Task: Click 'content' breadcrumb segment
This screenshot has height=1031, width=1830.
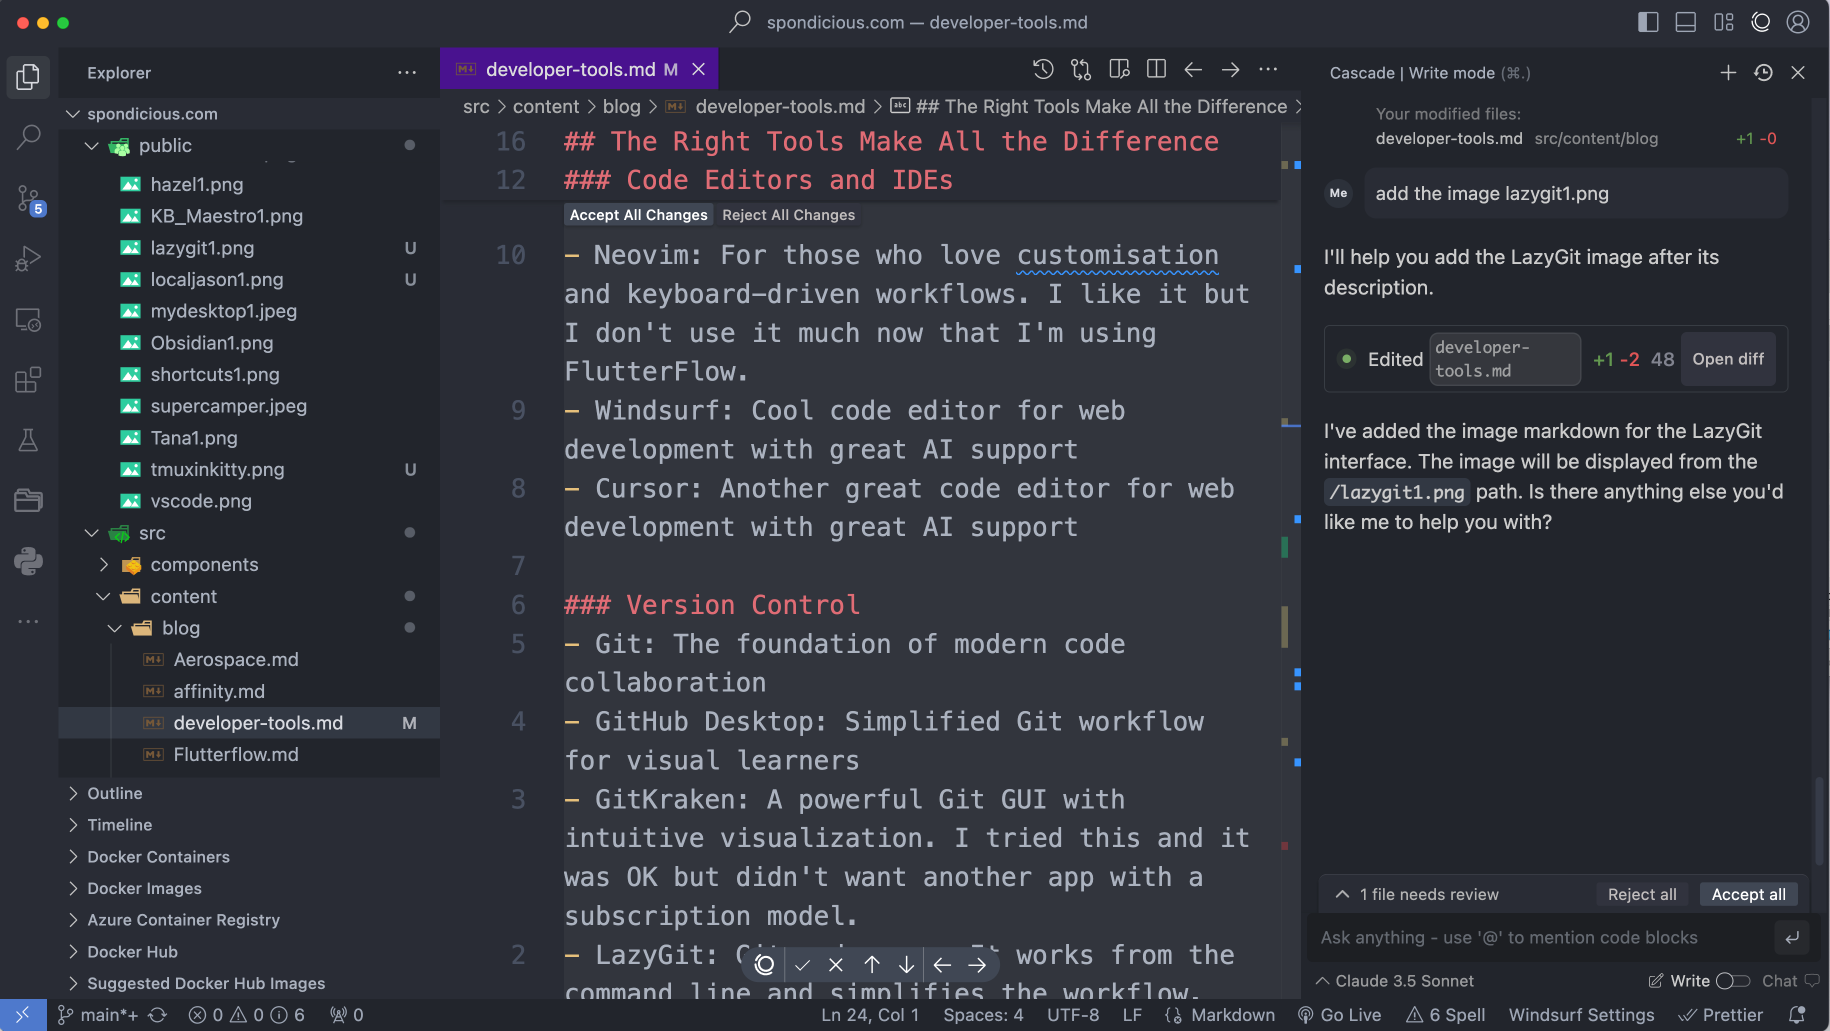Action: click(x=546, y=106)
